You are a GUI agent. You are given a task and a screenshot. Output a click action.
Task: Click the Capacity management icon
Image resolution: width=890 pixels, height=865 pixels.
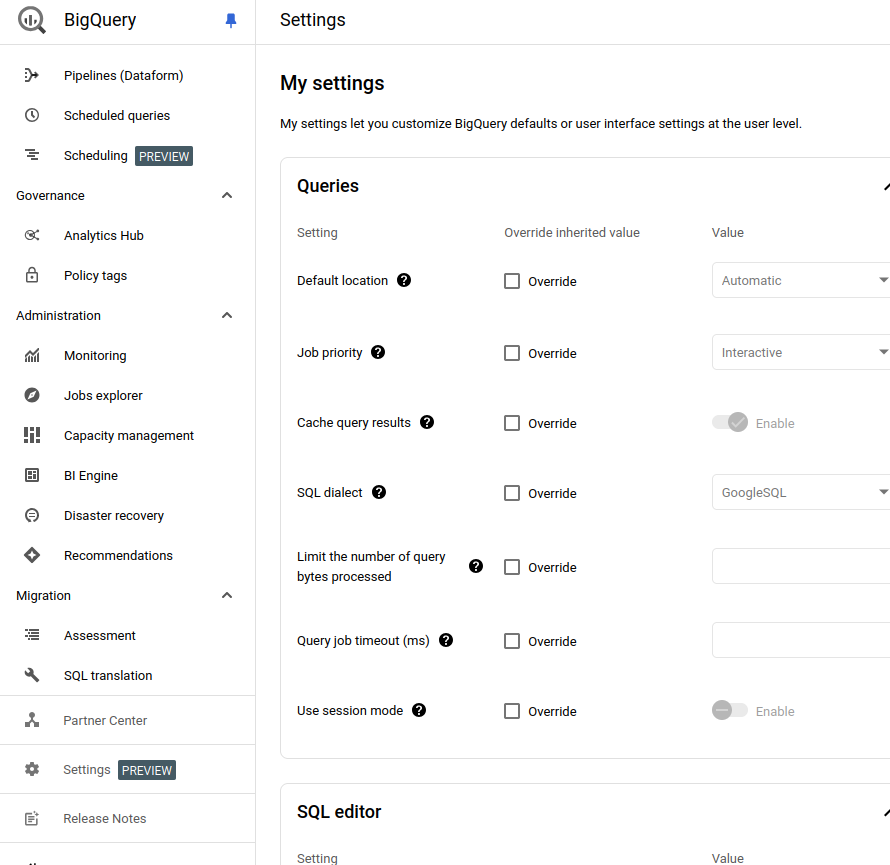point(32,435)
